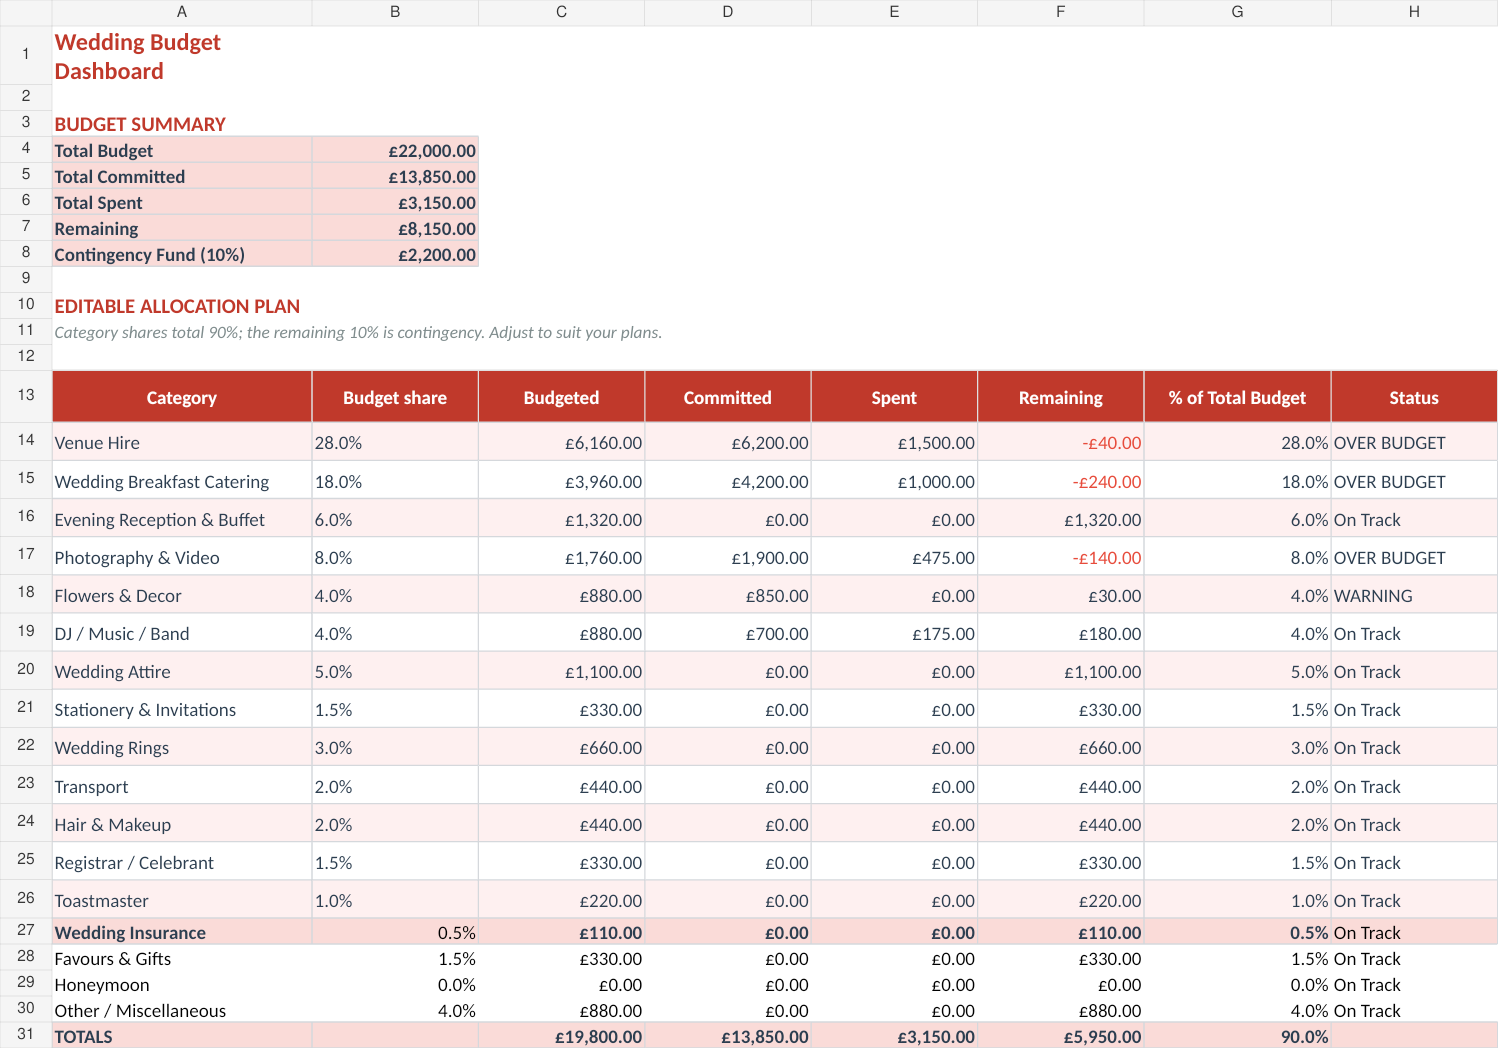The width and height of the screenshot is (1498, 1048).
Task: Click the Budget share header cell
Action: tap(395, 397)
